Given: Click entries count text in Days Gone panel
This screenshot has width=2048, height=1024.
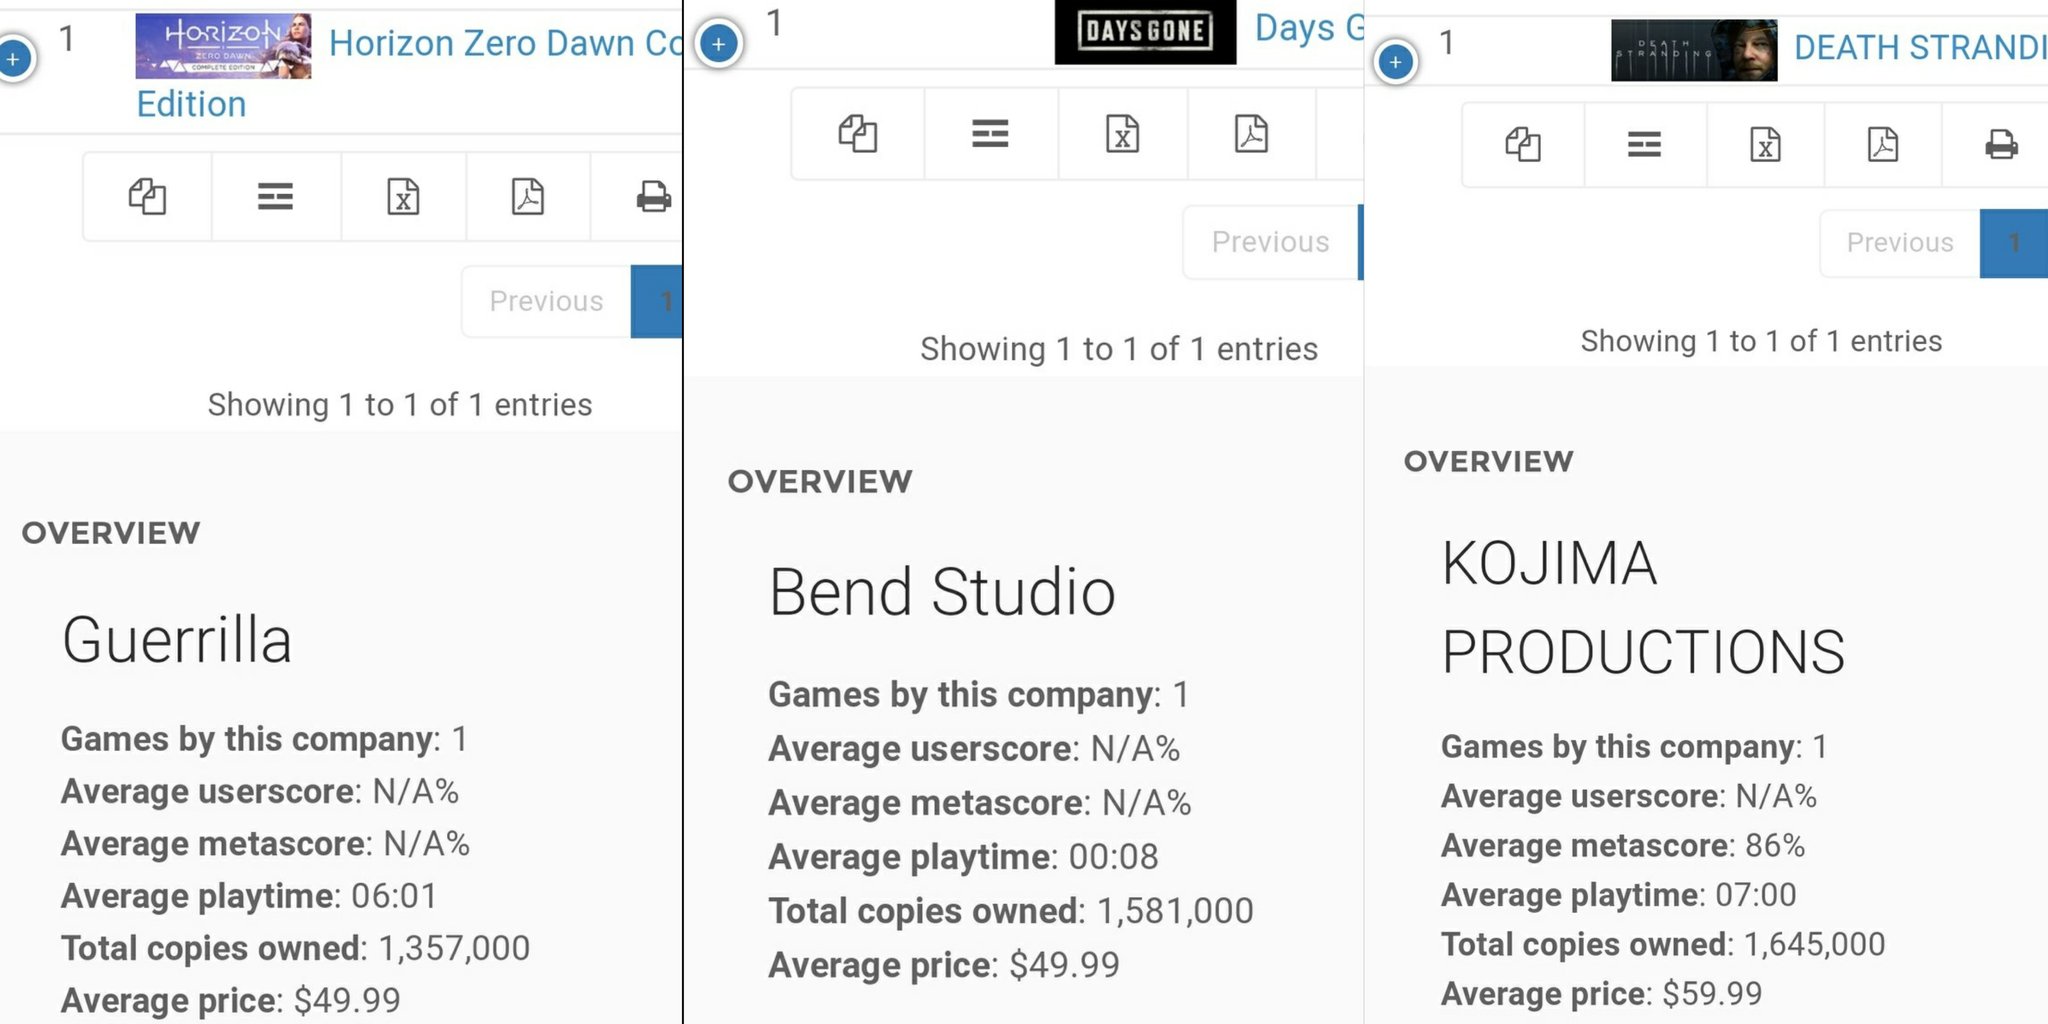Looking at the screenshot, I should 1119,349.
